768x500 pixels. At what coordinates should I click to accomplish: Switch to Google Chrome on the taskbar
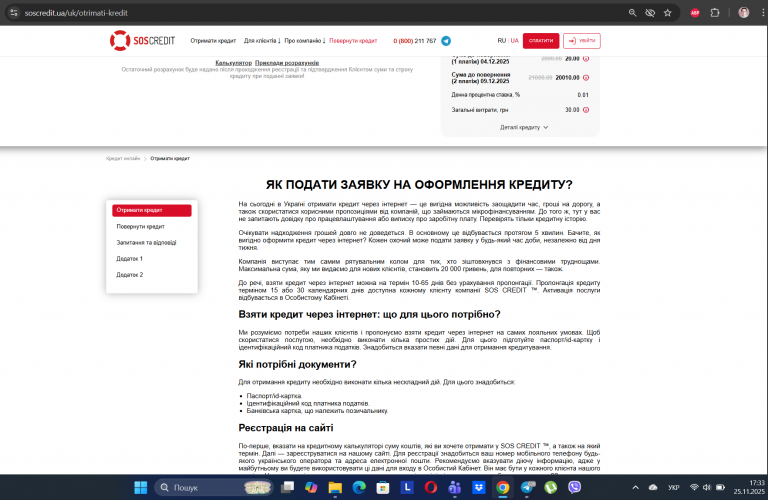tap(503, 487)
